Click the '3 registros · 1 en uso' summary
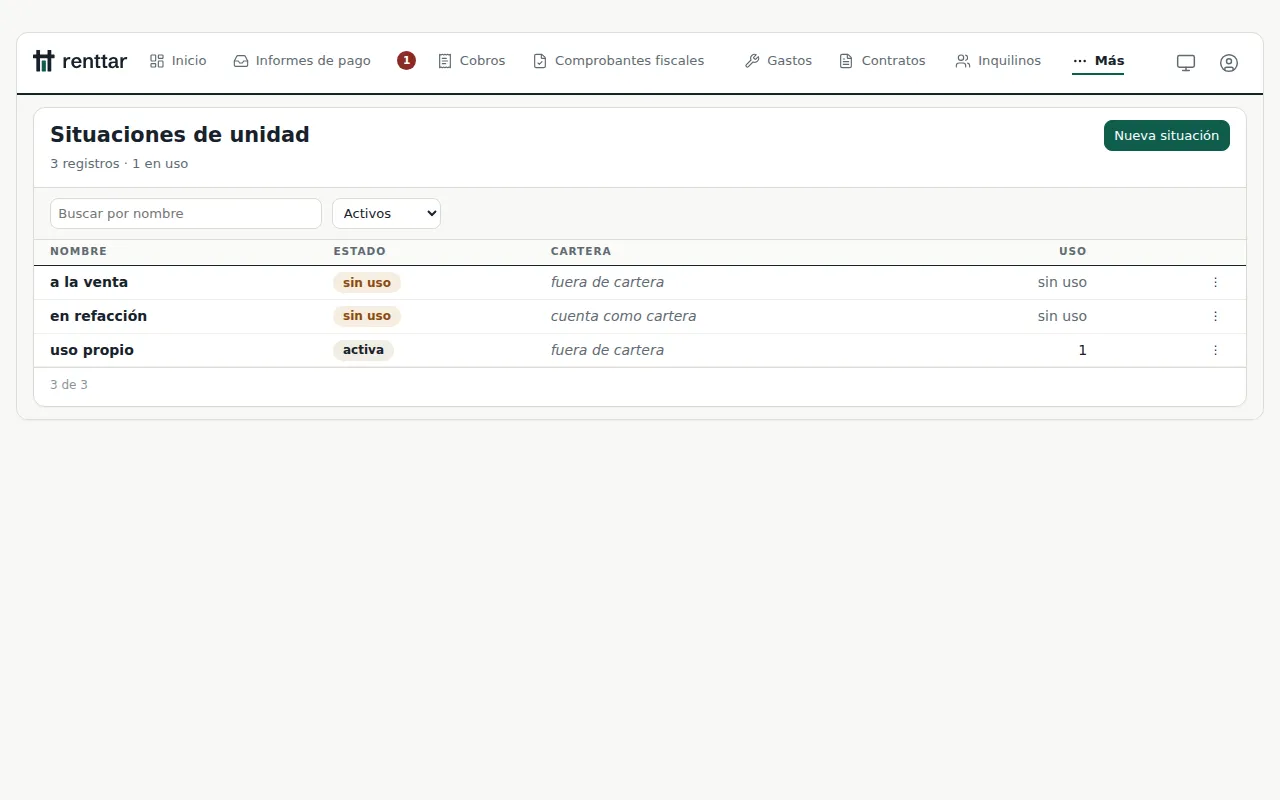 point(119,163)
